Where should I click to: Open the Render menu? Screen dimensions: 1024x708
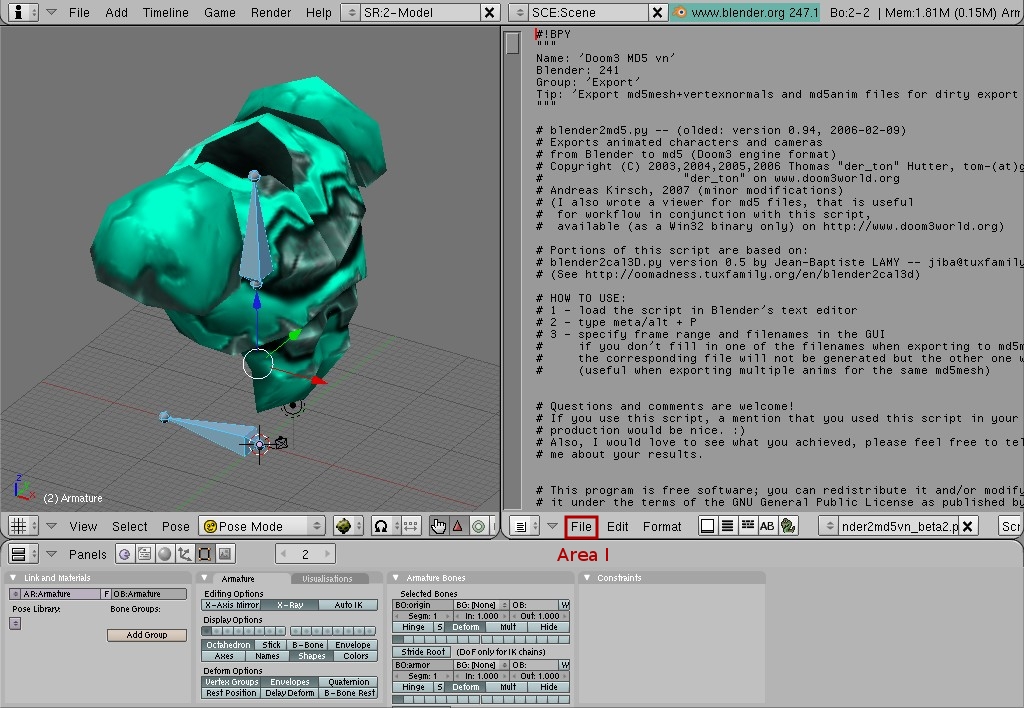click(270, 12)
